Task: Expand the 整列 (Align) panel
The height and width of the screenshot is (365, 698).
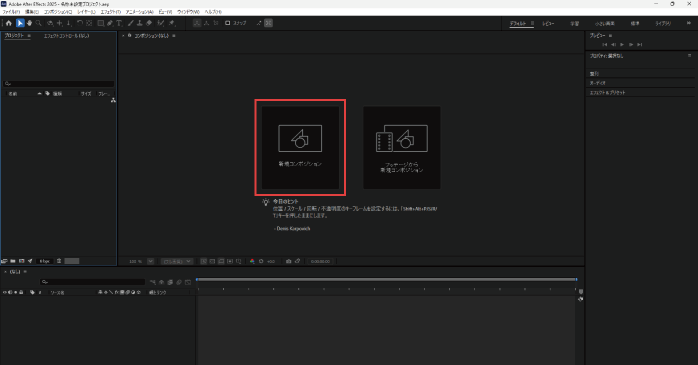Action: (594, 73)
